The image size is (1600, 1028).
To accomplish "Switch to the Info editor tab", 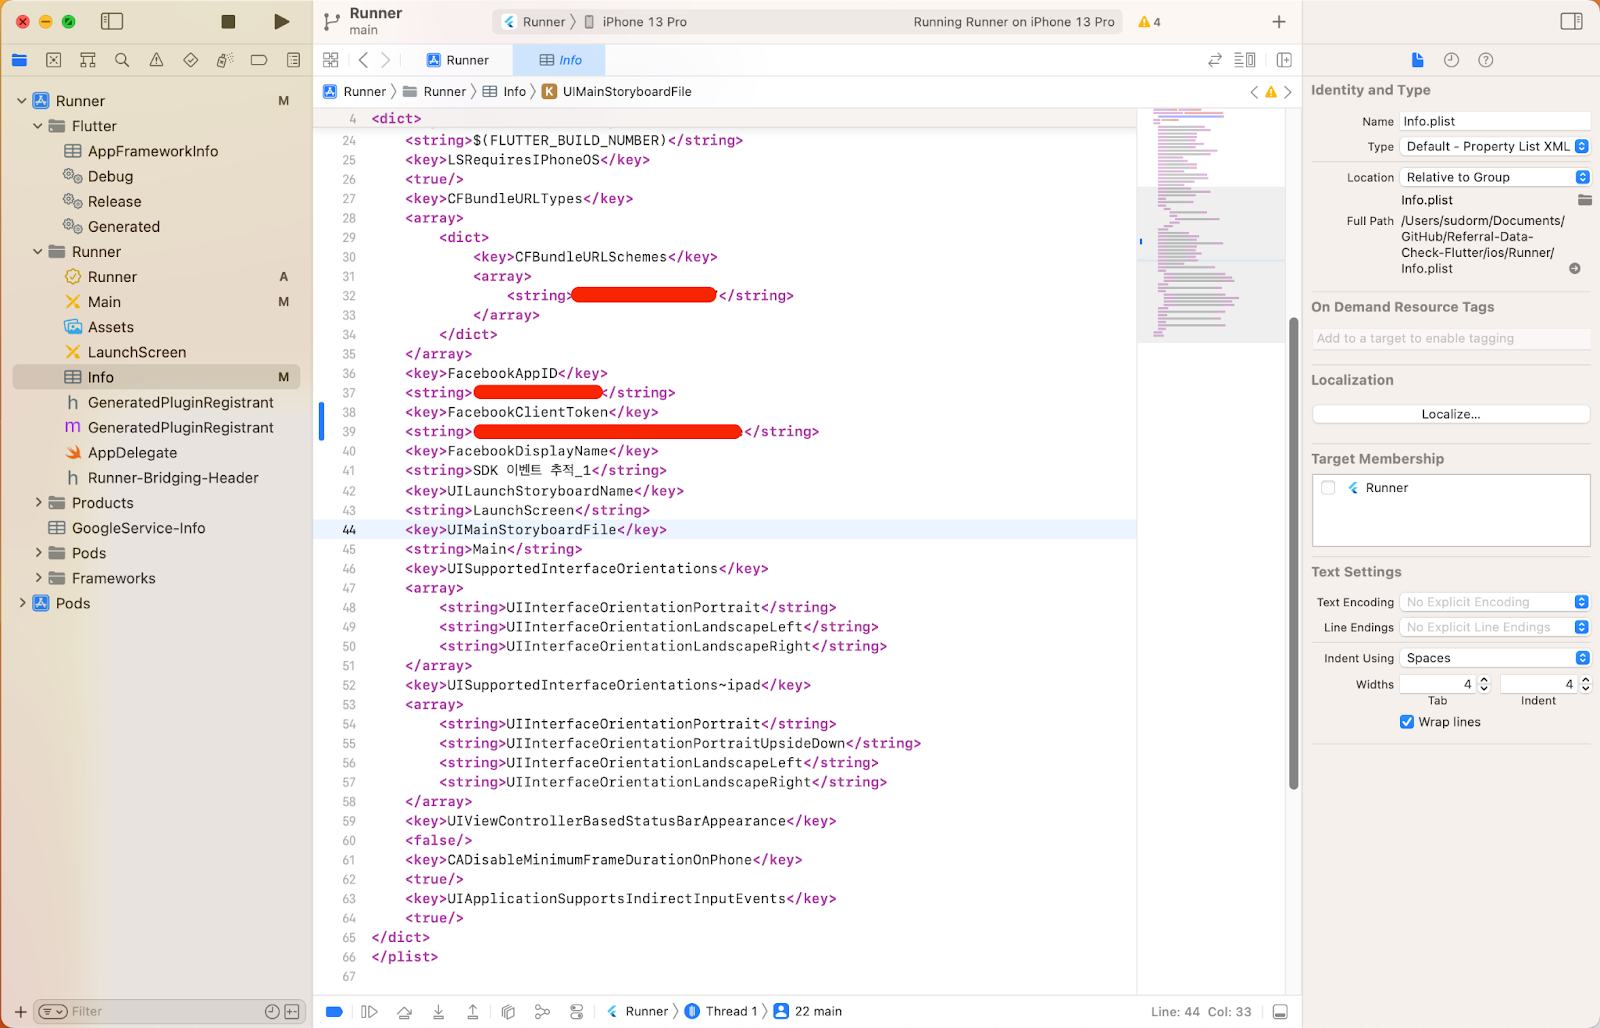I will 560,60.
